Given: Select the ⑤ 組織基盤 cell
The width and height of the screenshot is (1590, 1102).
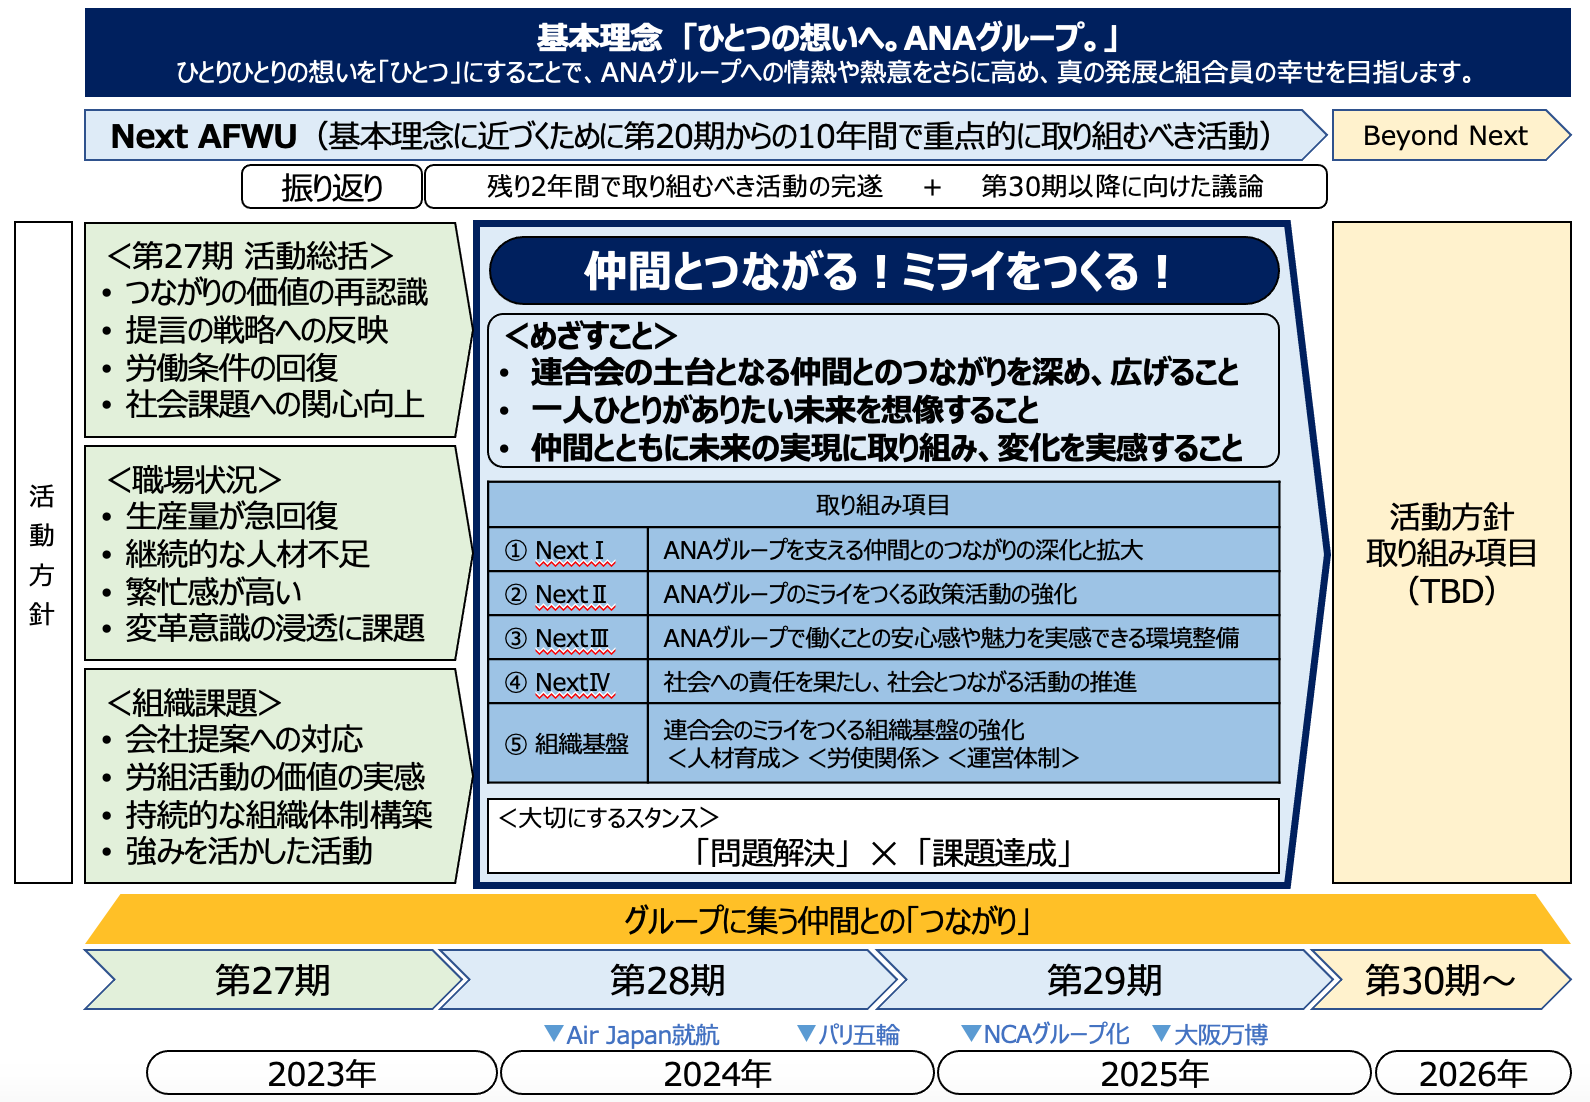Looking at the screenshot, I should tap(568, 743).
